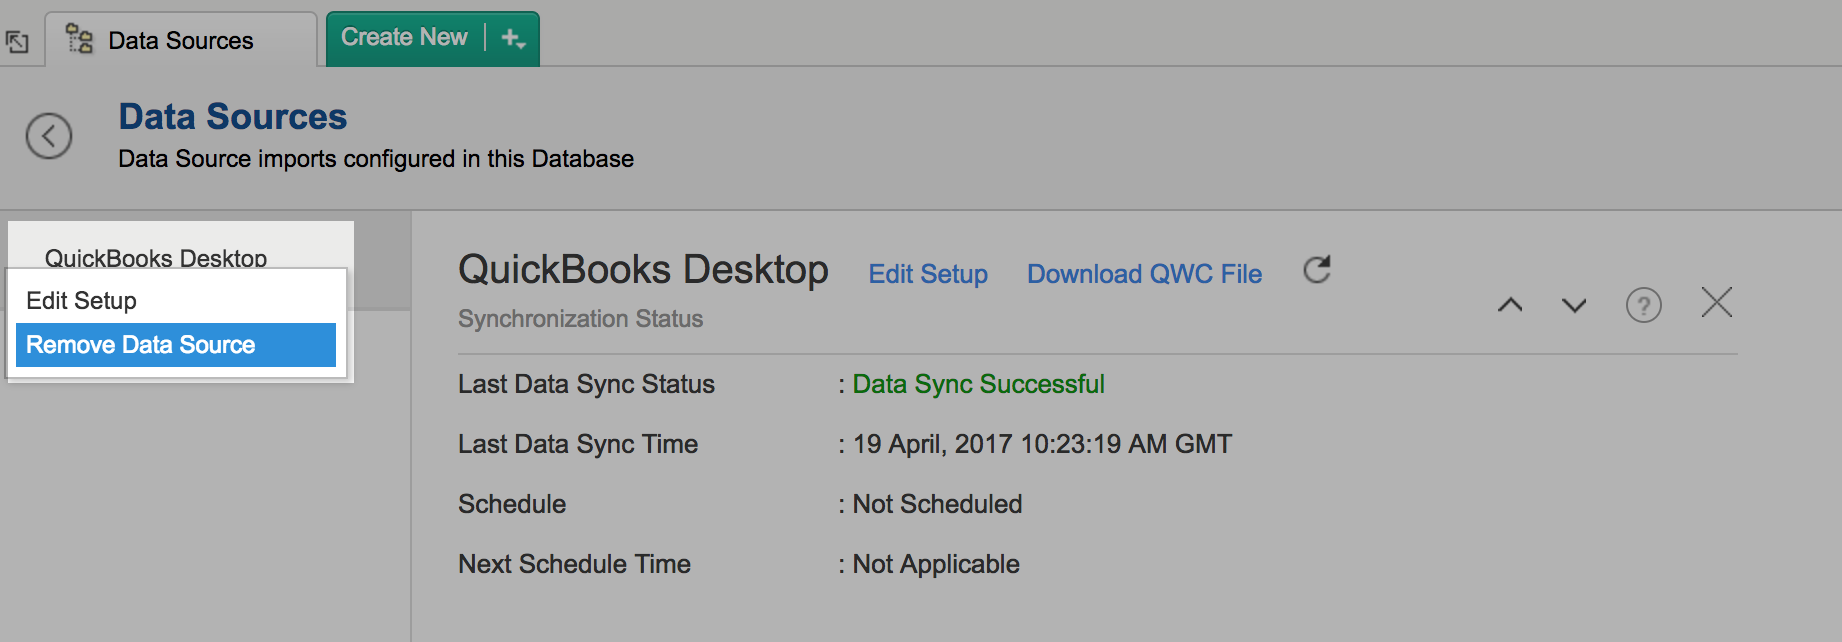Choose Edit Setup from the context menu
Screen dimensions: 1842x642
pos(82,301)
